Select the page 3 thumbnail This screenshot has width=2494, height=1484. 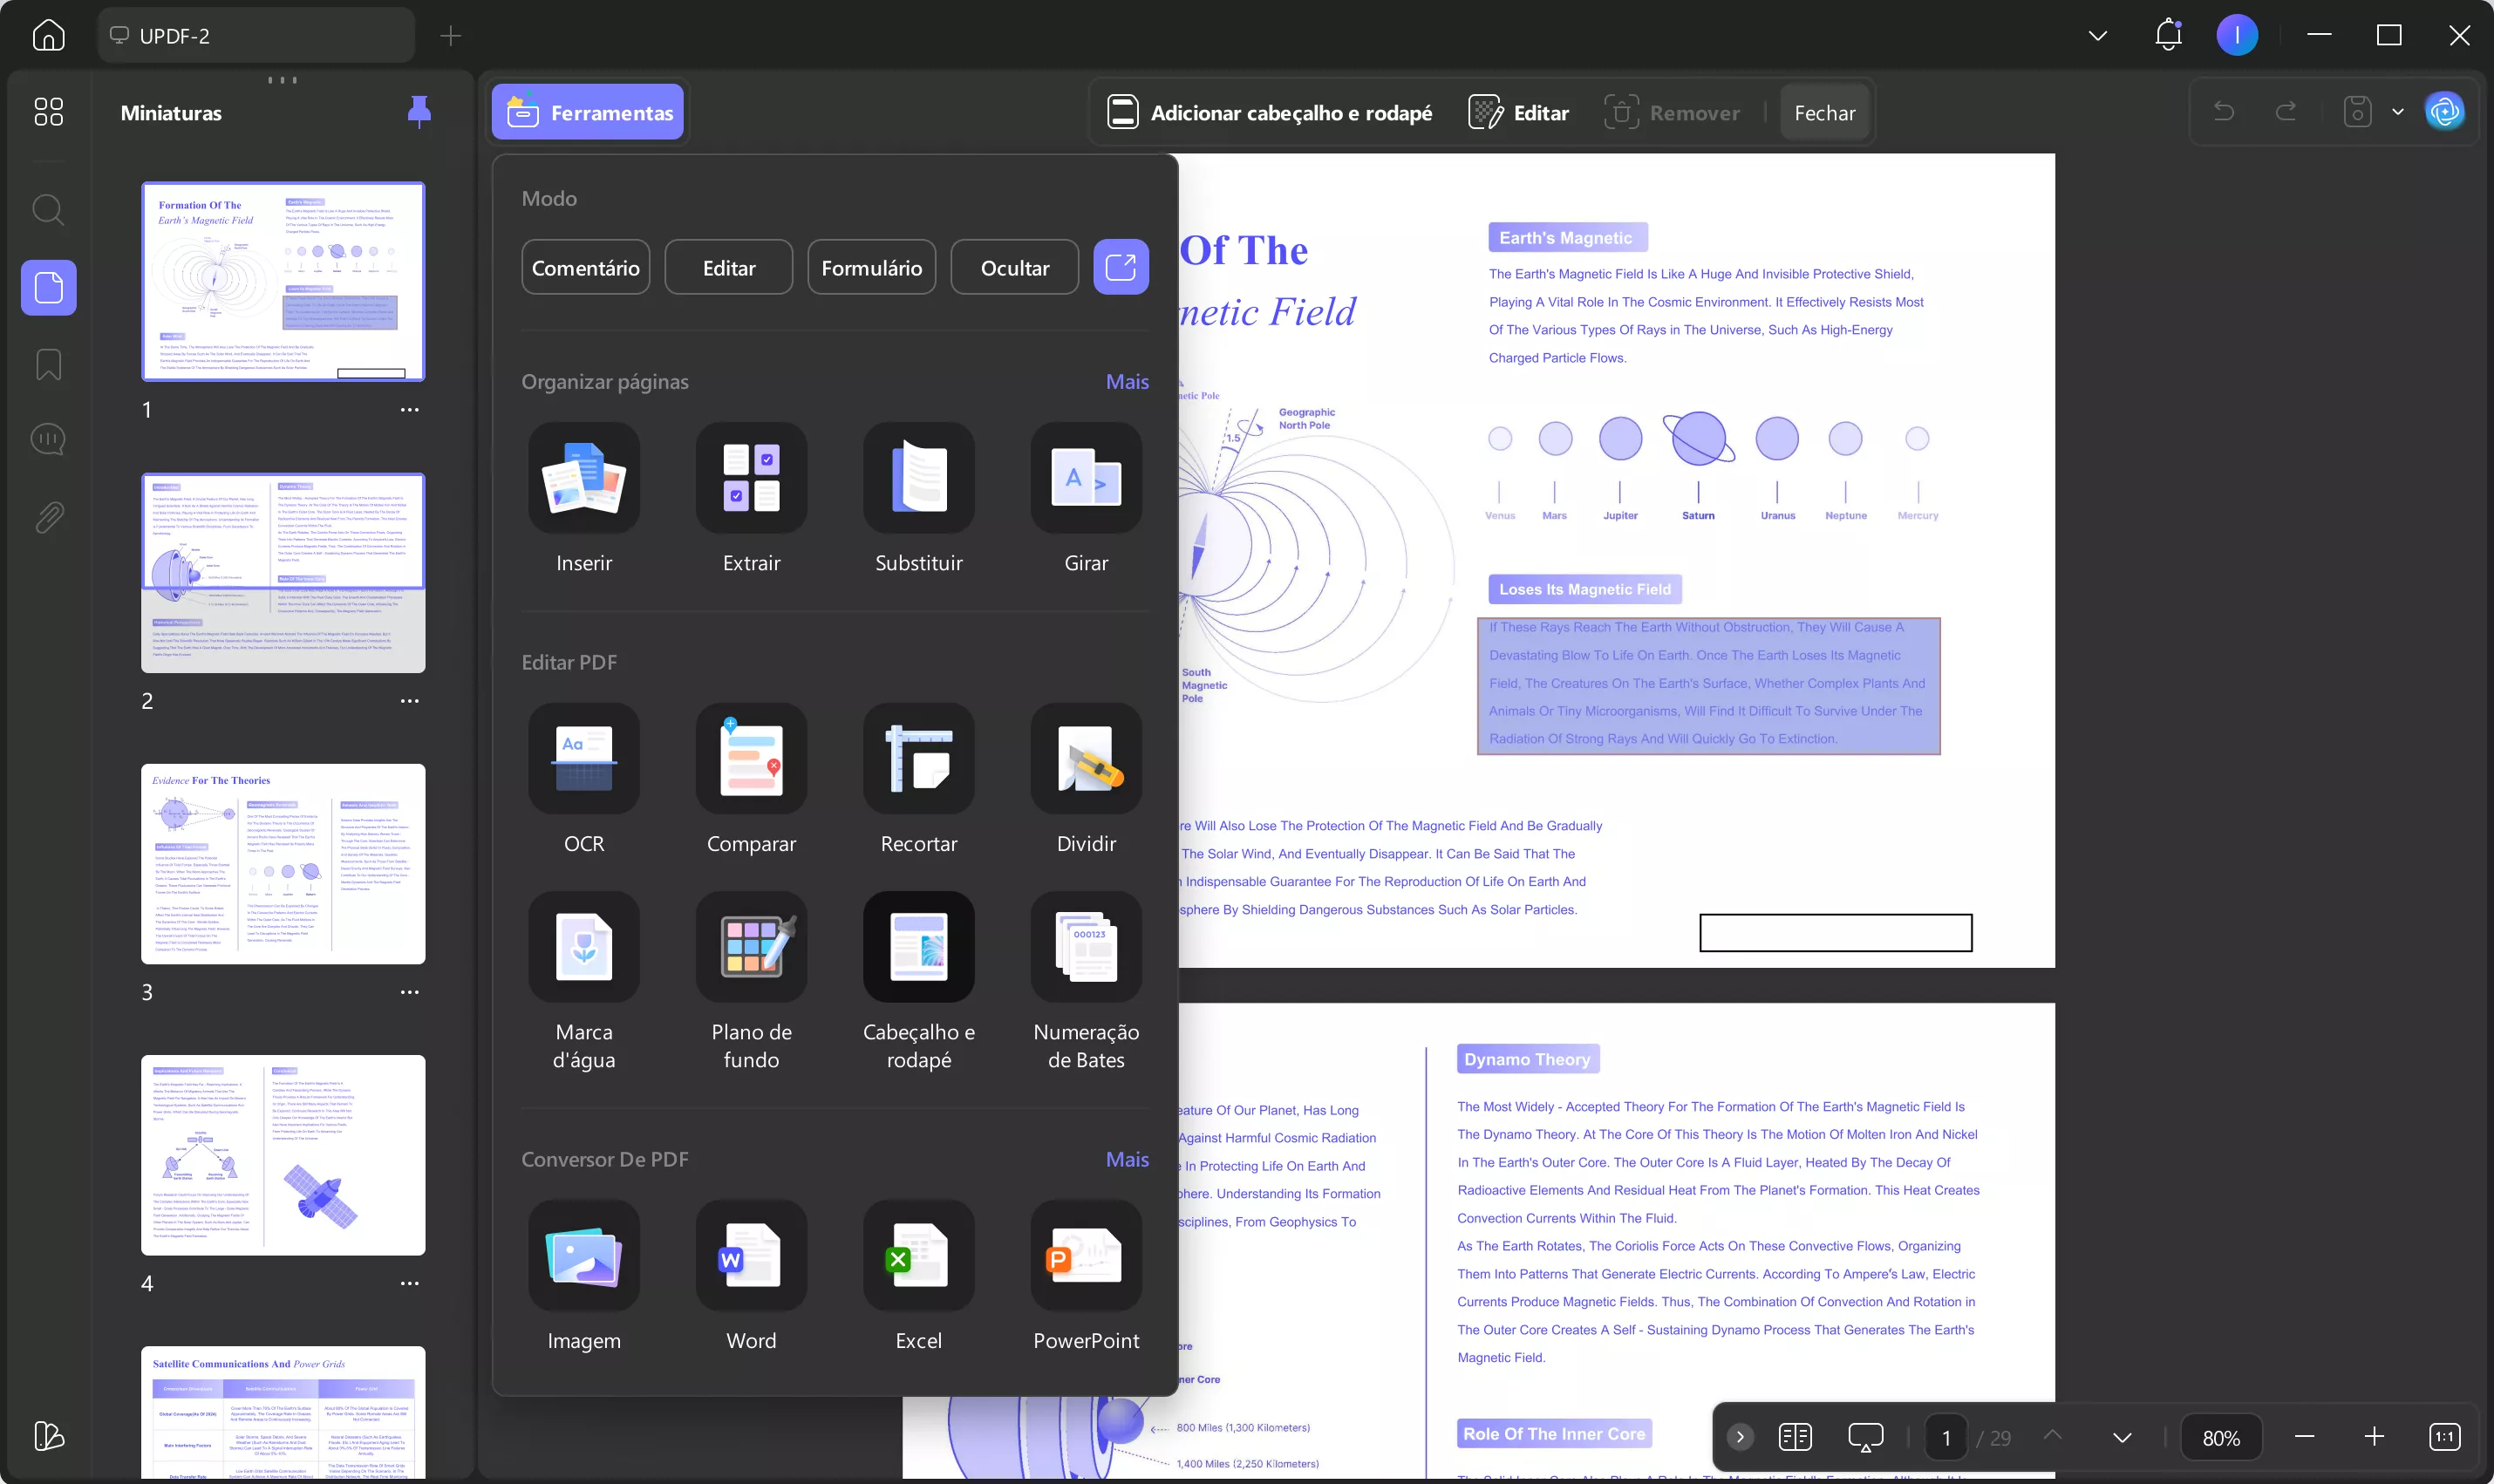tap(283, 864)
